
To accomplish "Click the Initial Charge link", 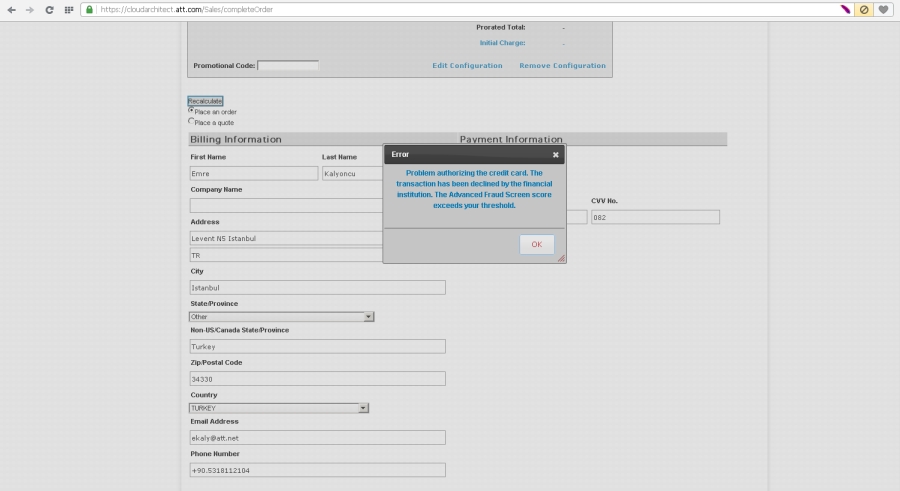I will pyautogui.click(x=502, y=42).
